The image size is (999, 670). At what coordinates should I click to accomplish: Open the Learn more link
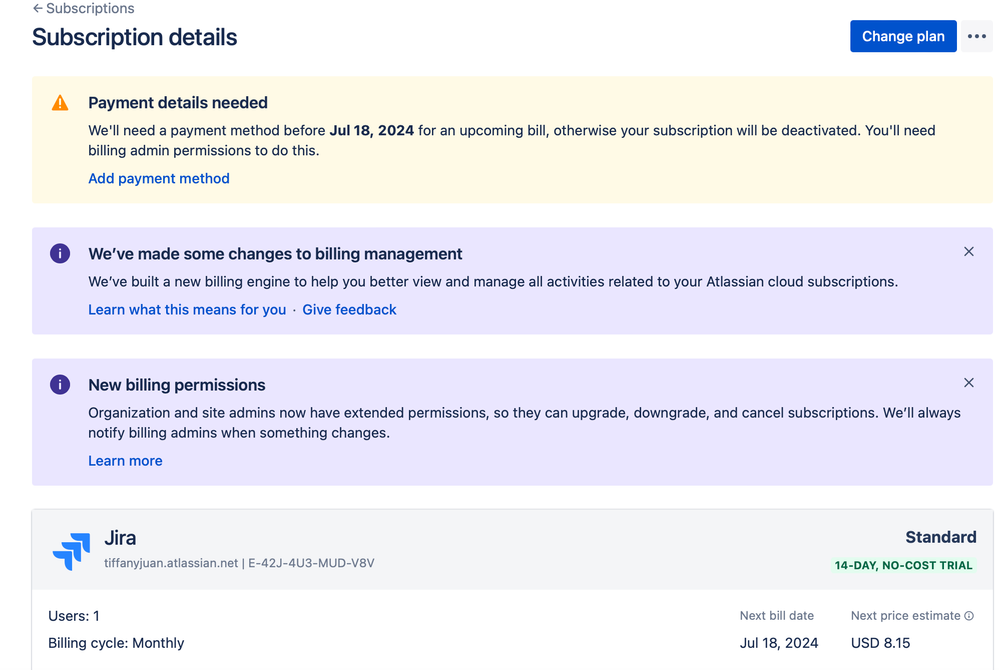pyautogui.click(x=125, y=461)
